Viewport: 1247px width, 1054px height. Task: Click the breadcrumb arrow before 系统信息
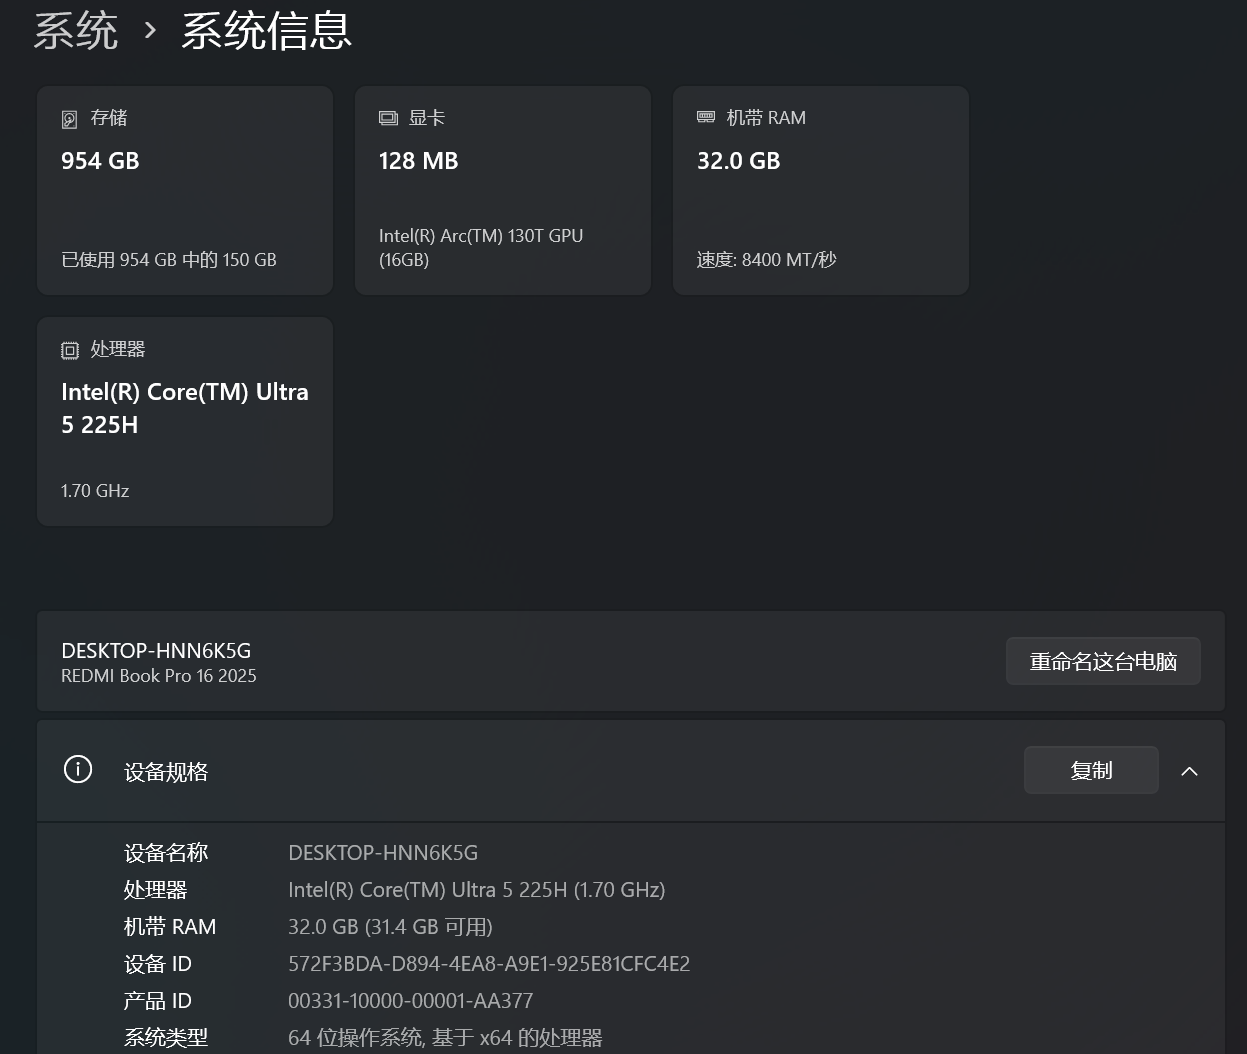coord(150,31)
